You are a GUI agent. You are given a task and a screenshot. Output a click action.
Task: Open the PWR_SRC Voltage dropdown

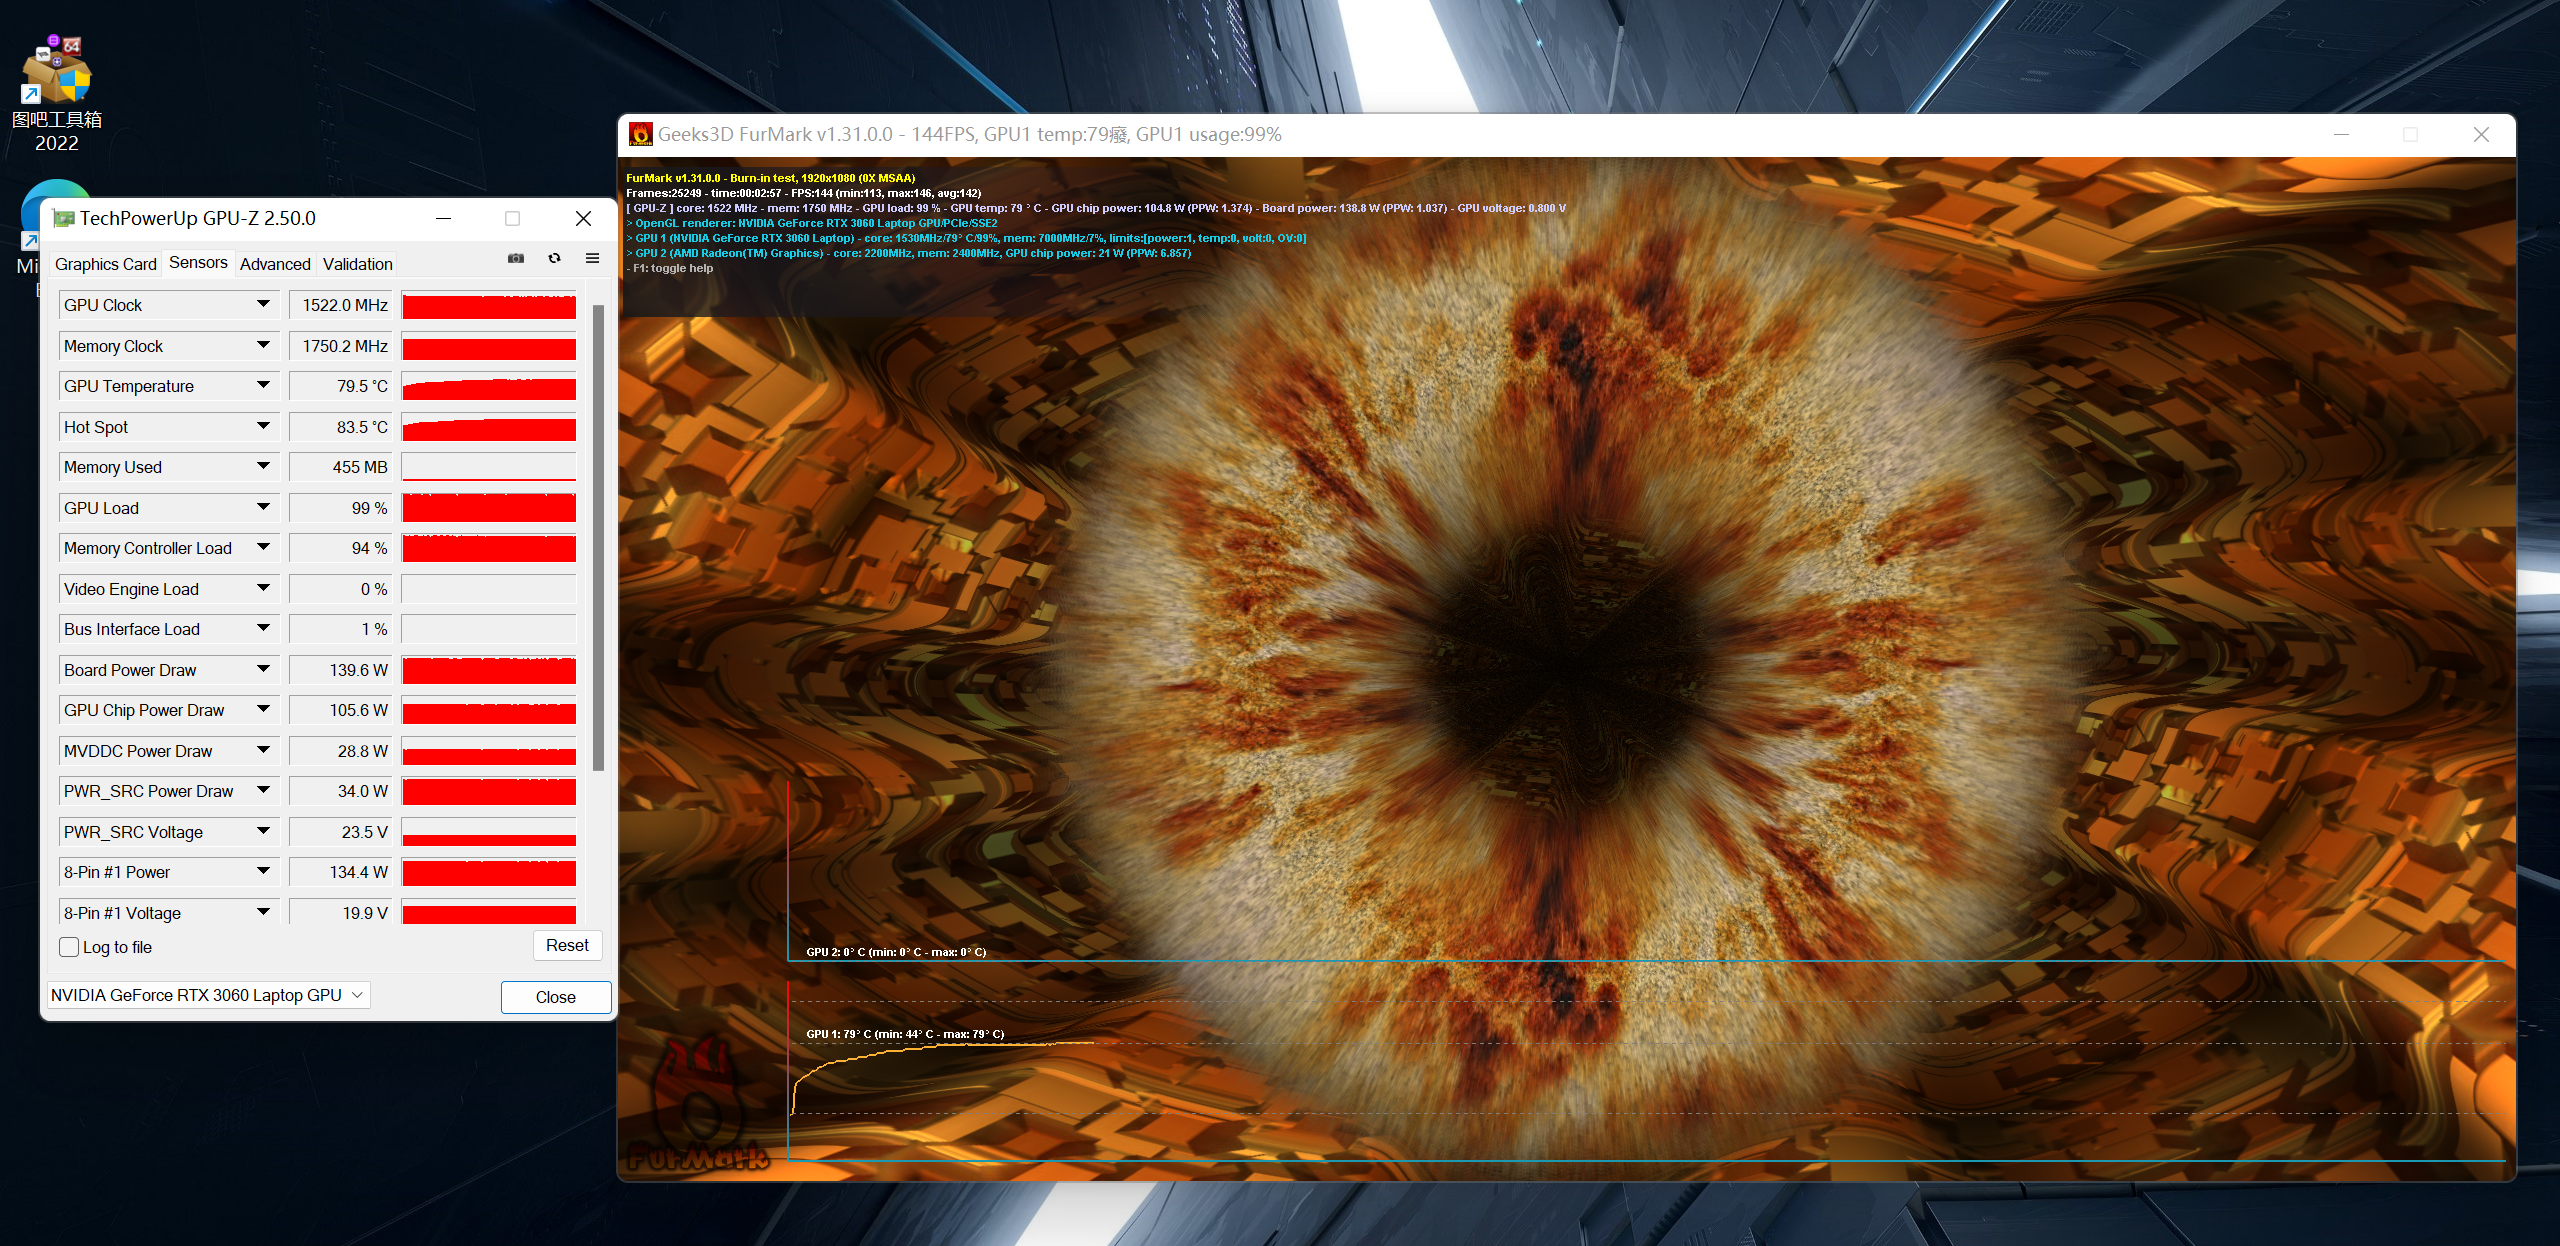pyautogui.click(x=263, y=831)
